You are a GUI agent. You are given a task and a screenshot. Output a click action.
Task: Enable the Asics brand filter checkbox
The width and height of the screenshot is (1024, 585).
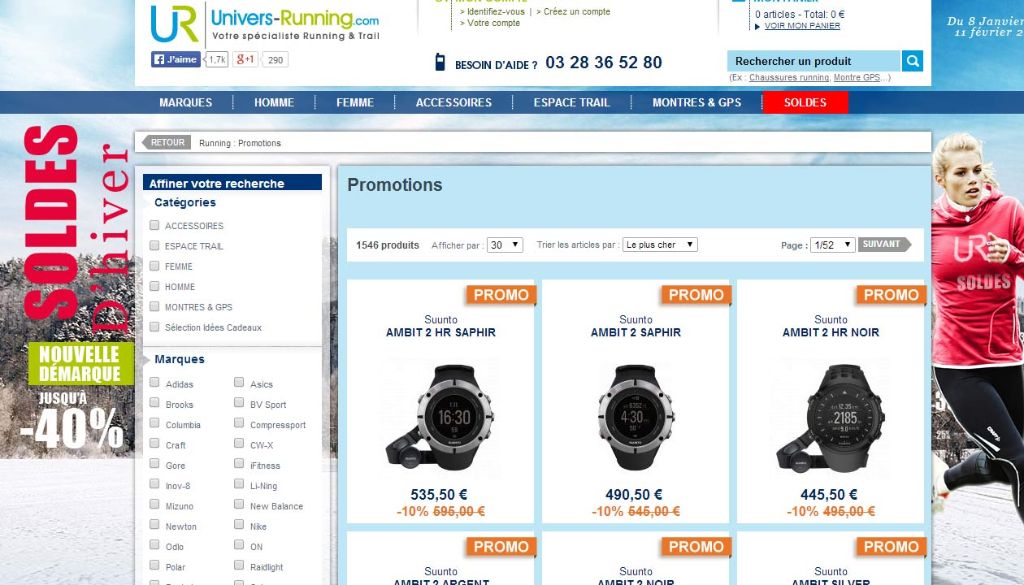[x=239, y=383]
